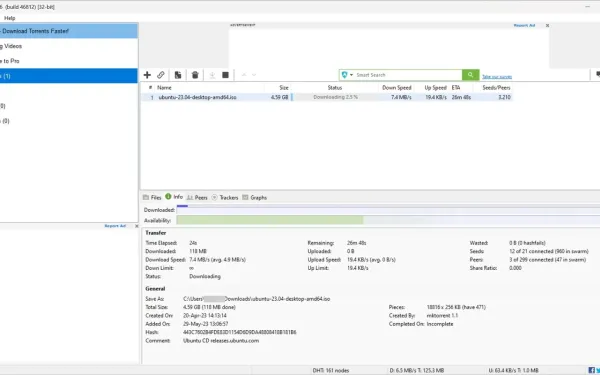Sort by the ETA column header
Viewport: 600px width, 375px height.
[x=455, y=88]
